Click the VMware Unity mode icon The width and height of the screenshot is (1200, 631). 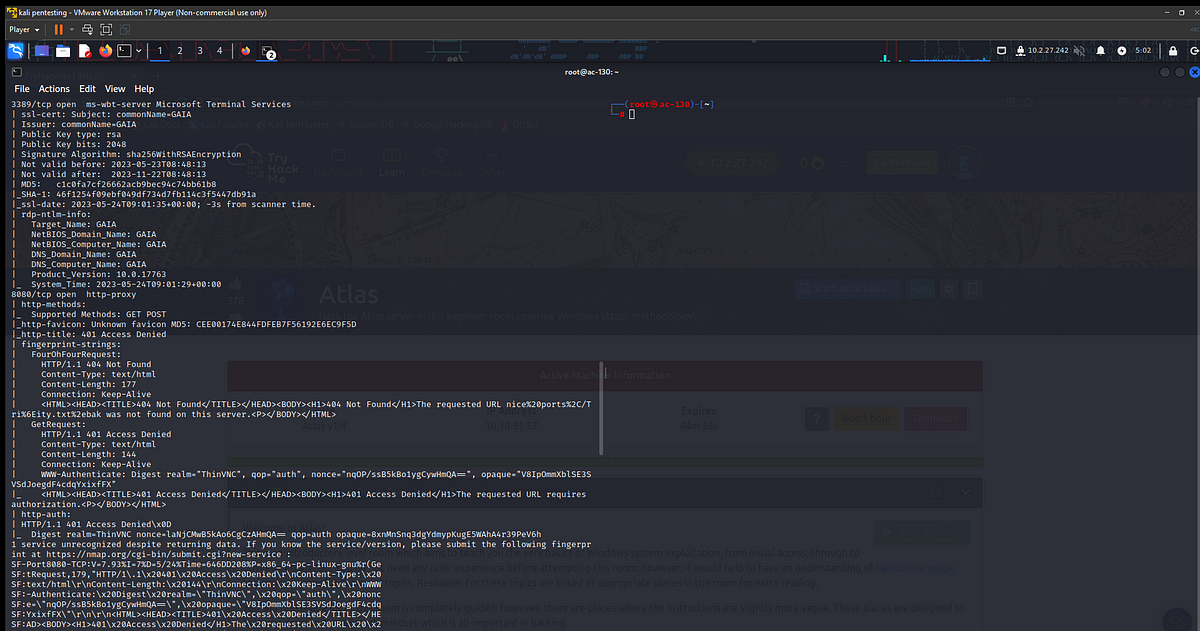click(x=124, y=30)
